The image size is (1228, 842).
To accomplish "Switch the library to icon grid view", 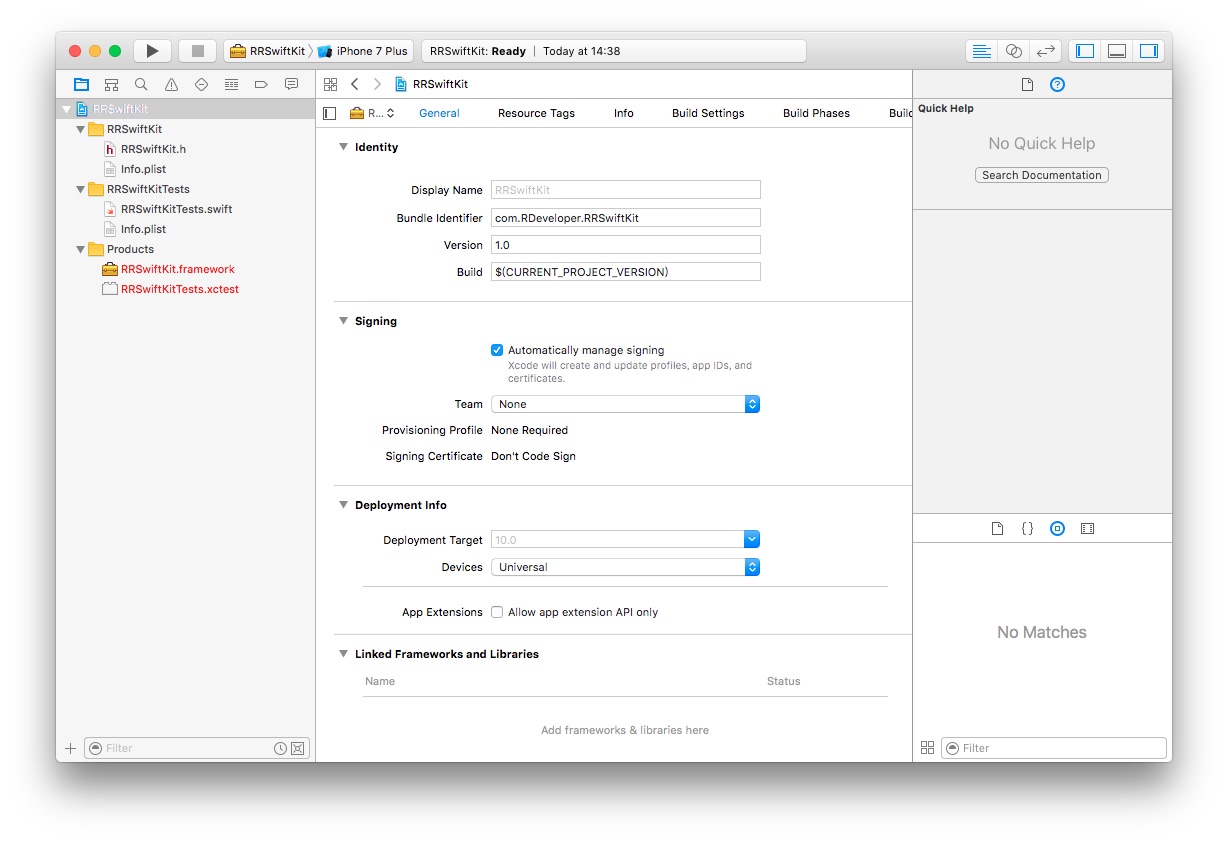I will pos(927,748).
